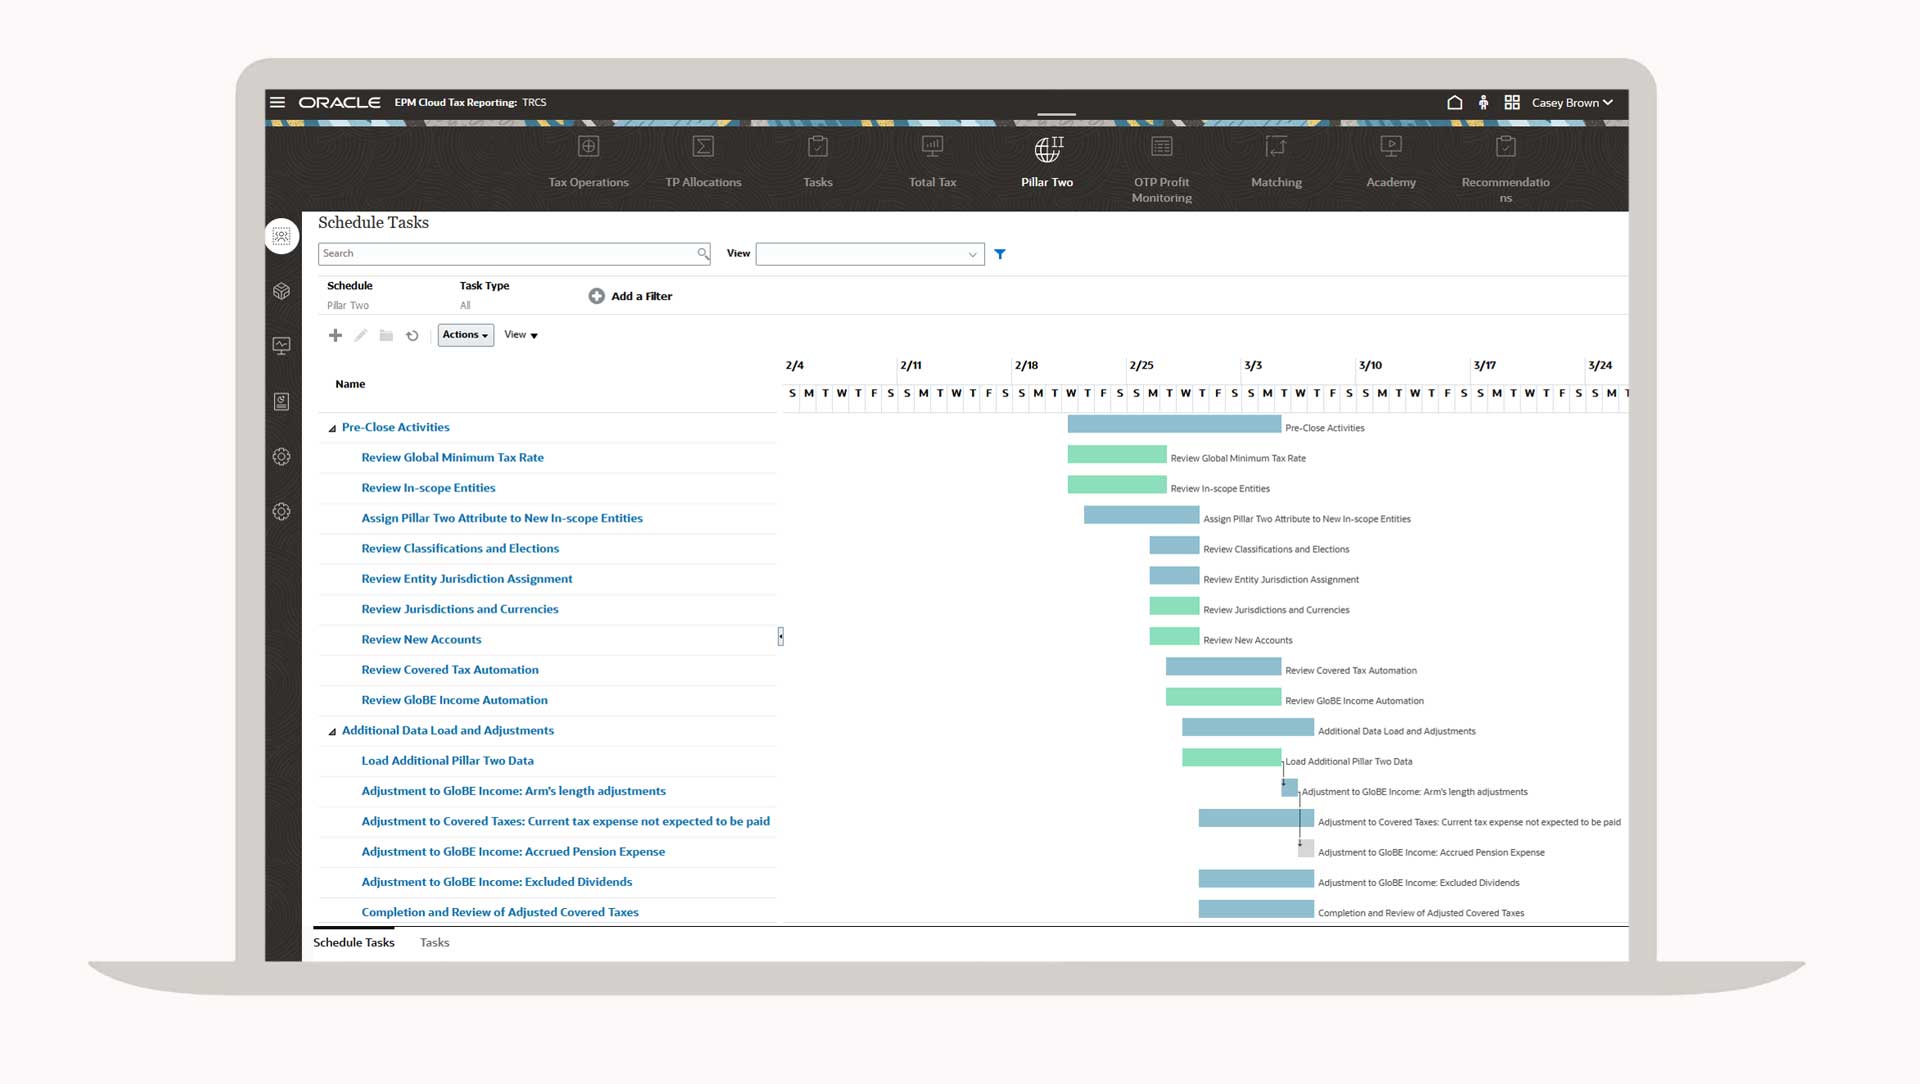Open the accessibility settings icon
Viewport: 1920px width, 1084px height.
coord(1483,102)
